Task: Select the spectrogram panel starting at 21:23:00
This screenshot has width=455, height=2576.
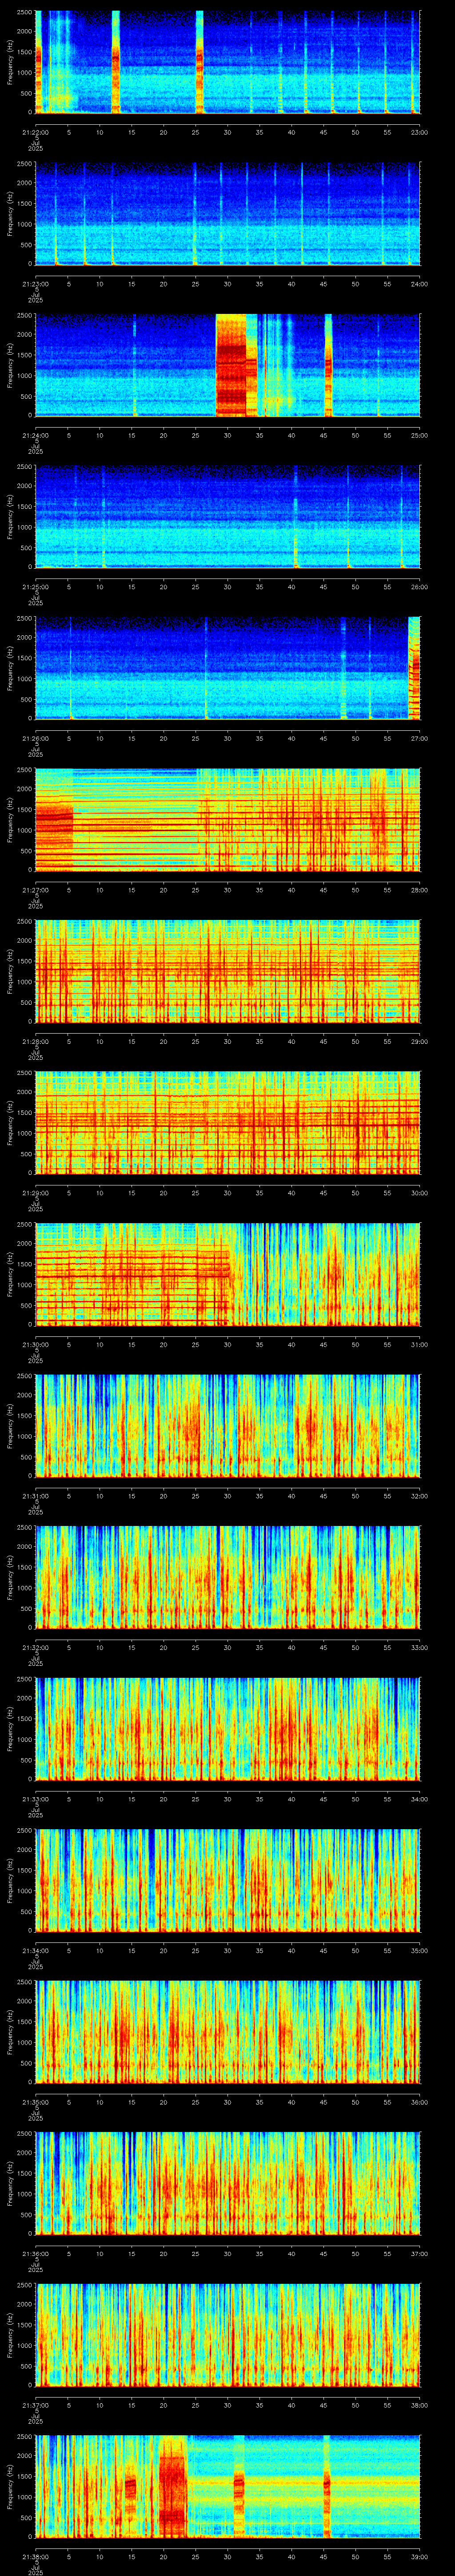Action: [x=227, y=213]
